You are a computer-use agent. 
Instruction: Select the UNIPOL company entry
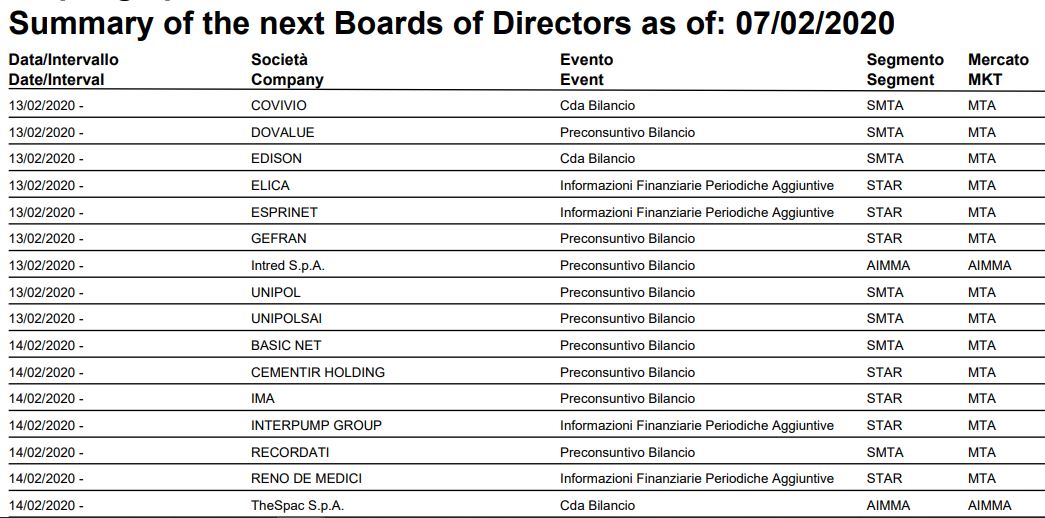pos(276,292)
